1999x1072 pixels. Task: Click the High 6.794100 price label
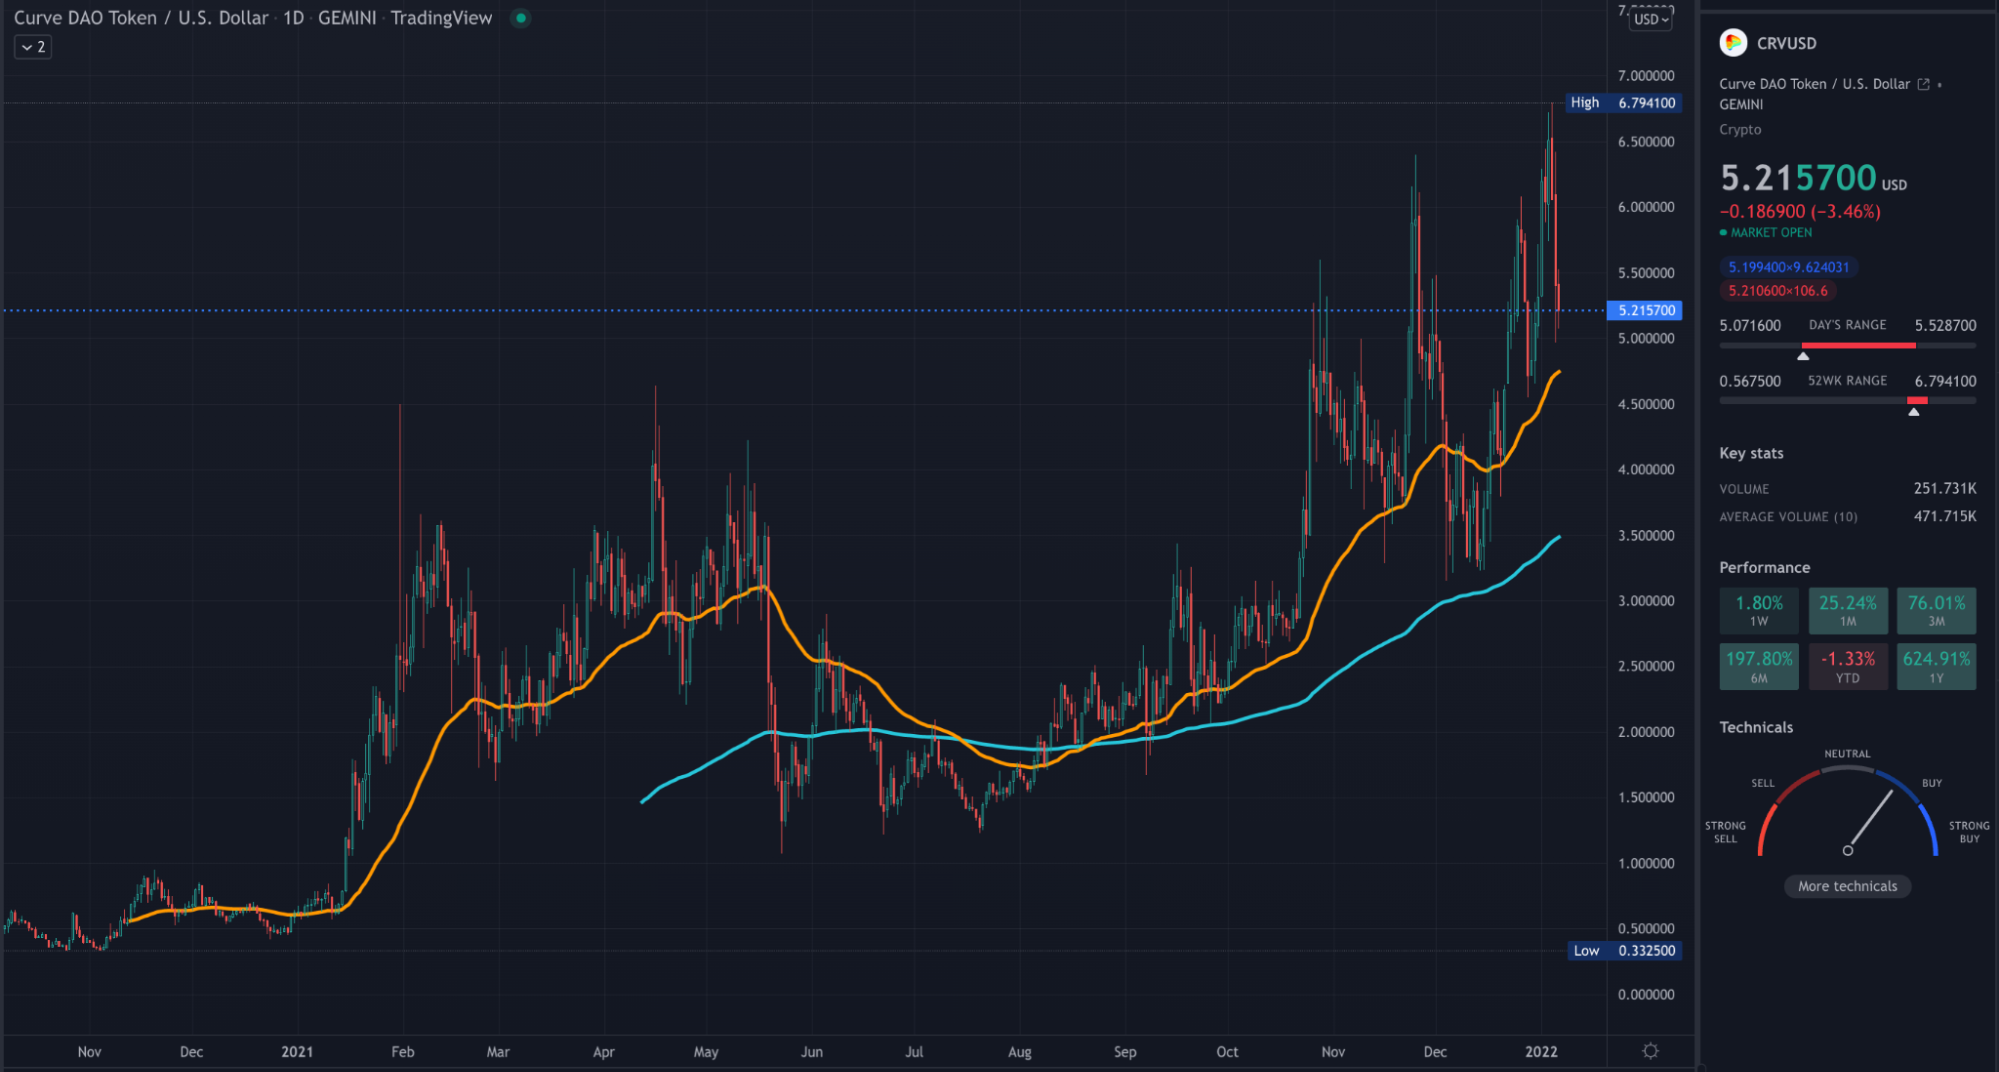point(1623,102)
